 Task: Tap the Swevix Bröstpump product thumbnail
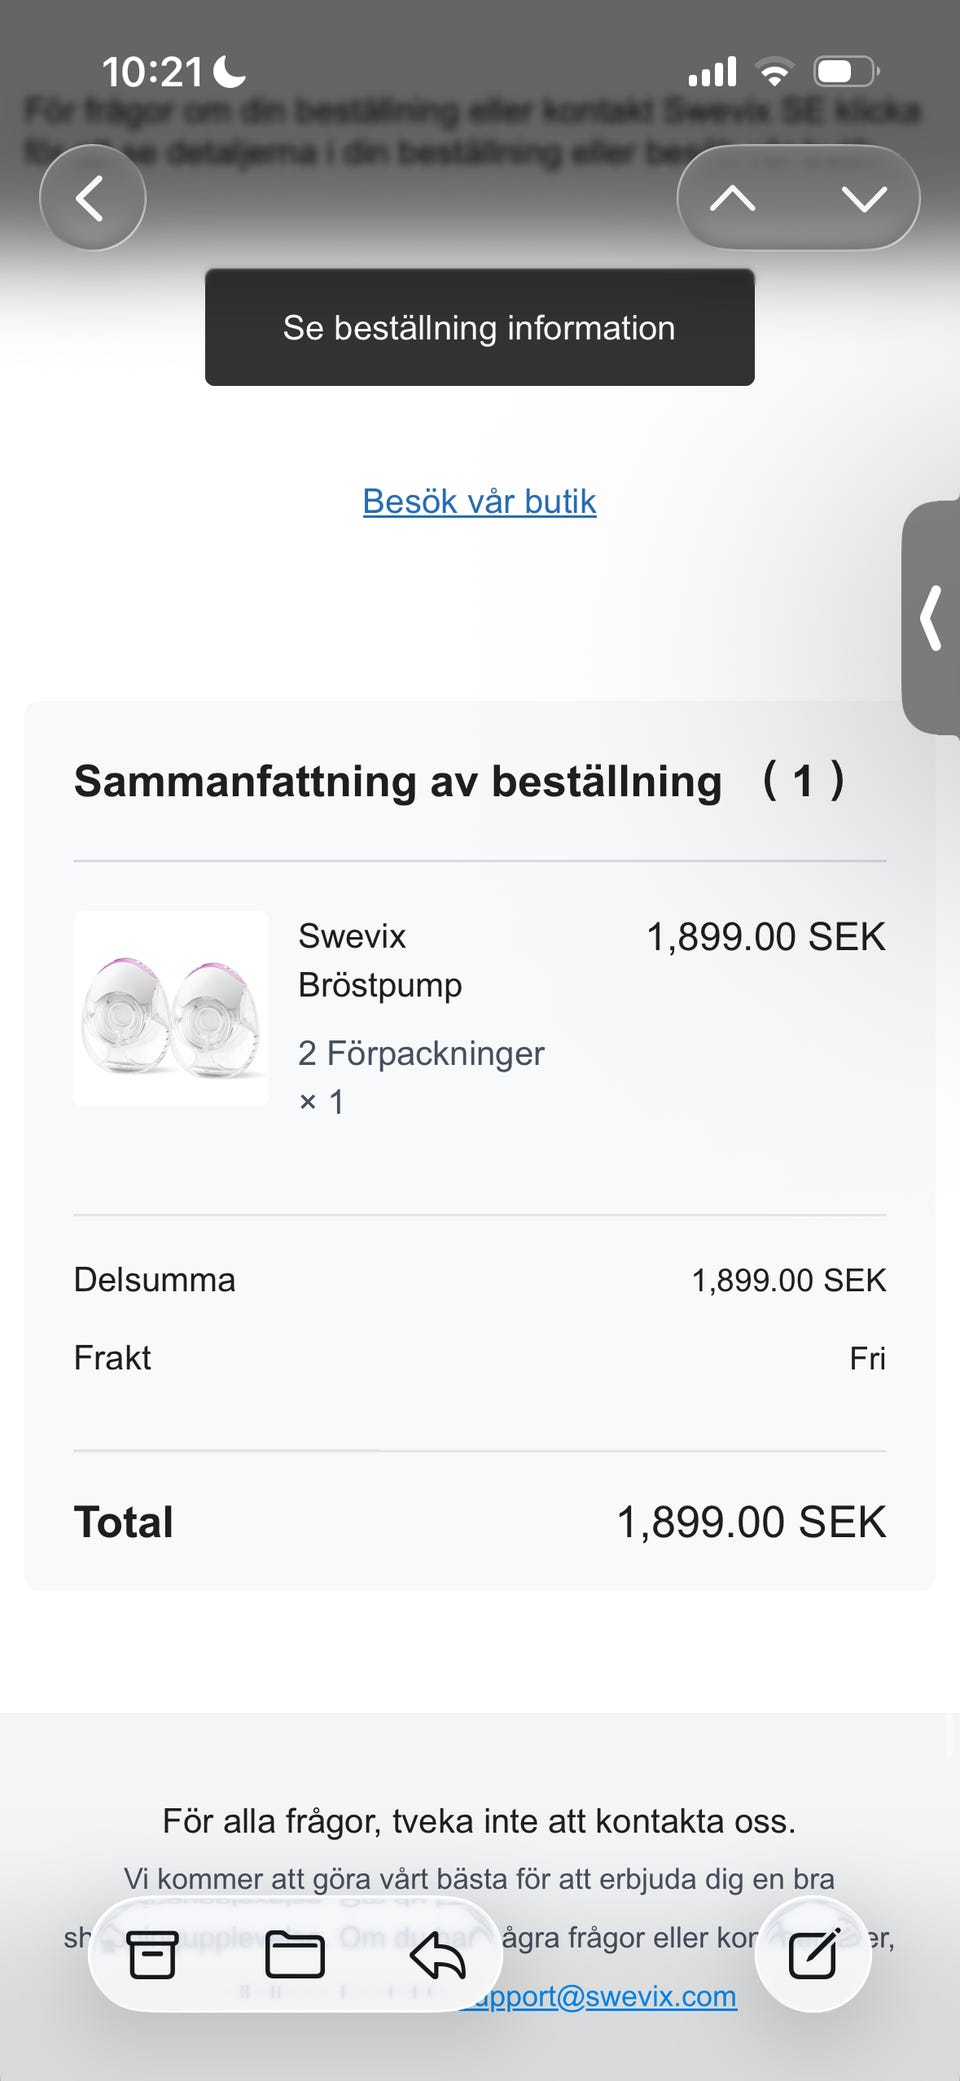pos(171,1008)
